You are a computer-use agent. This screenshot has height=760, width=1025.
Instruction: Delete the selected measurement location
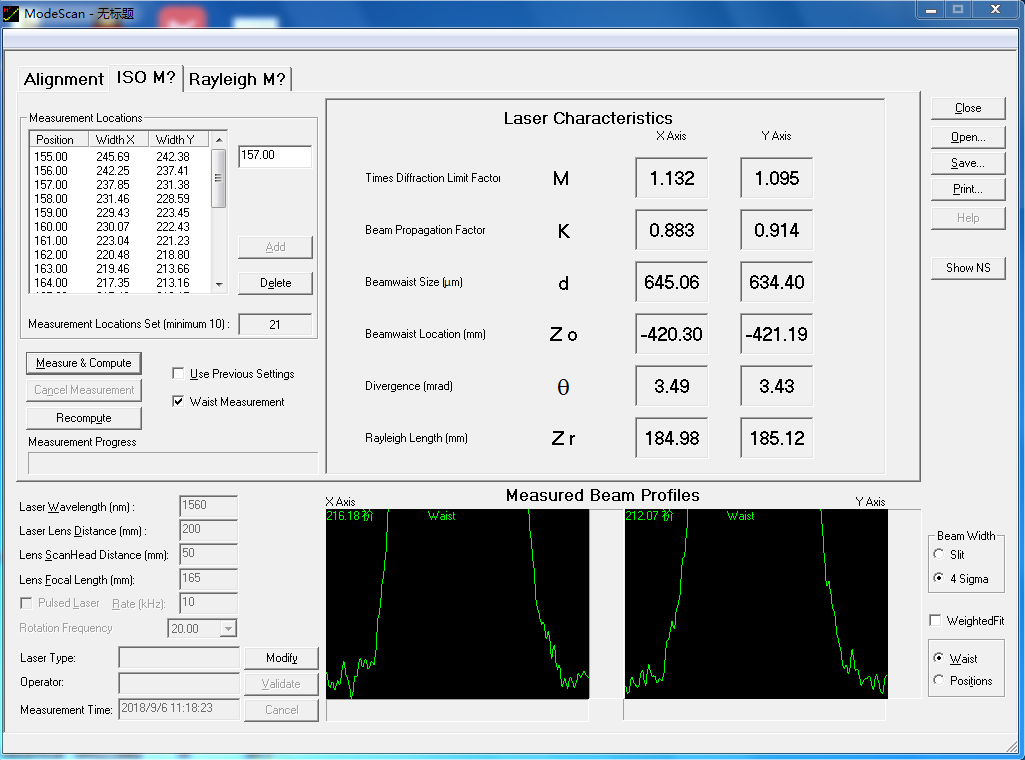click(275, 283)
